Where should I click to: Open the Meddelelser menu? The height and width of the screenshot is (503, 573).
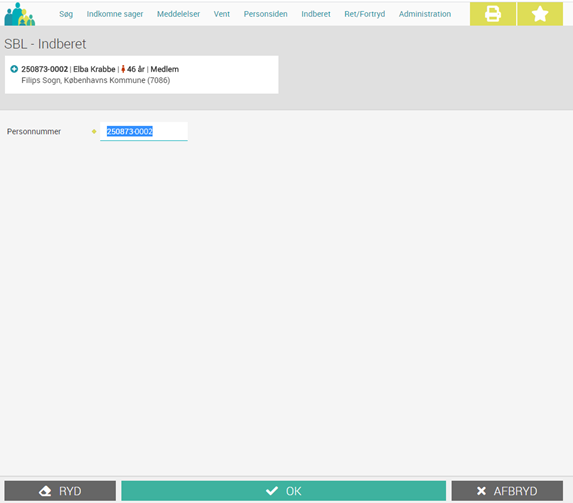(x=178, y=14)
